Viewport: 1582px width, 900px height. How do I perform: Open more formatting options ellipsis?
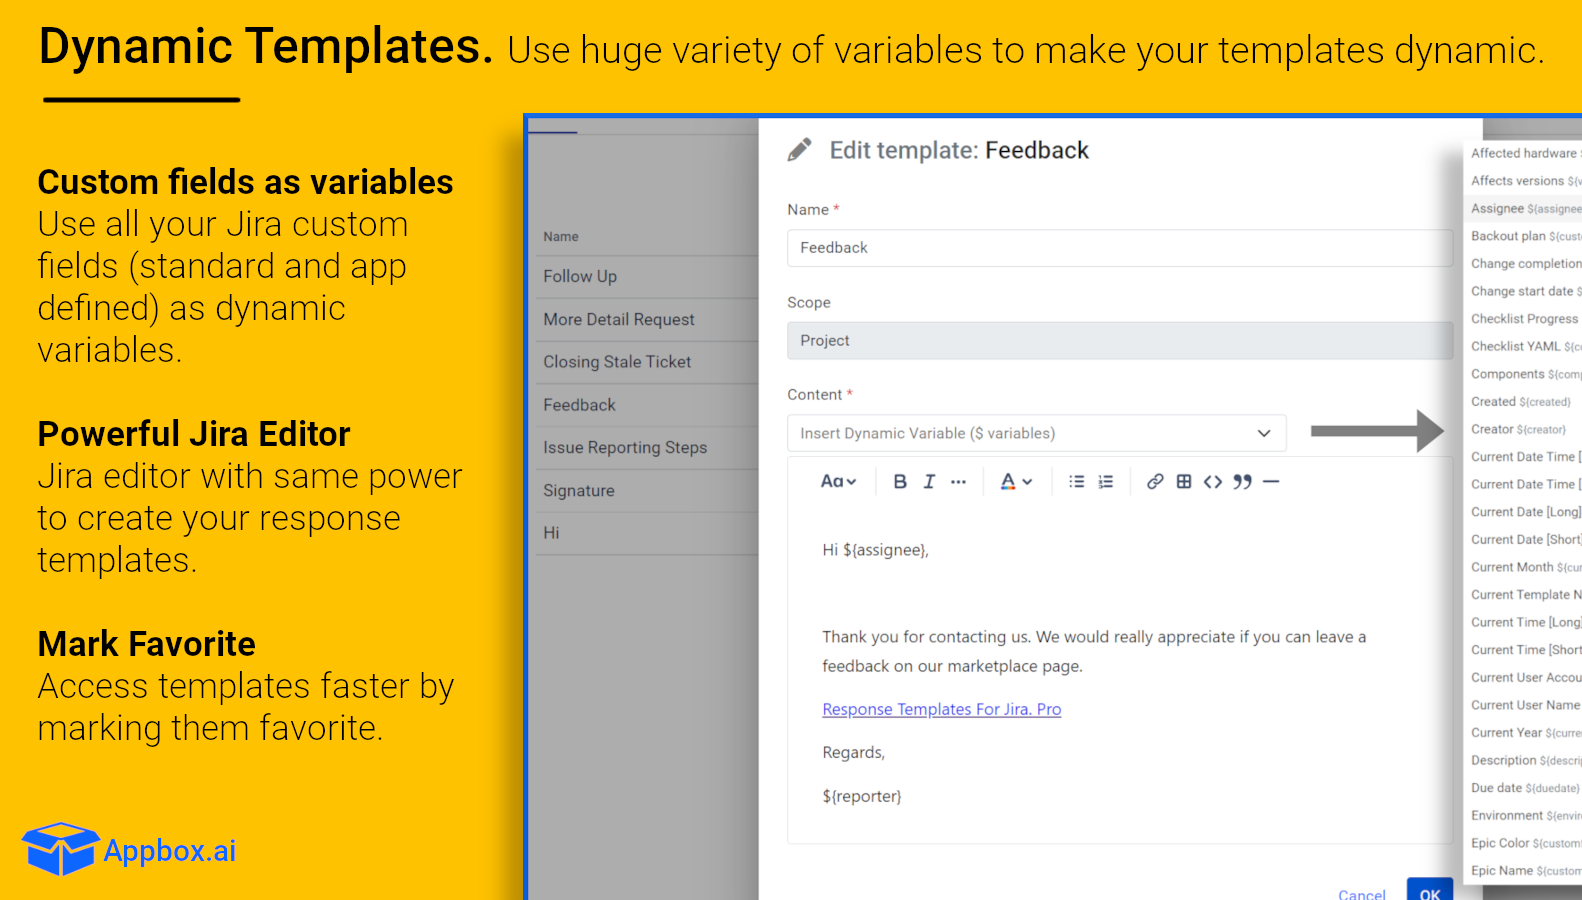pyautogui.click(x=958, y=482)
